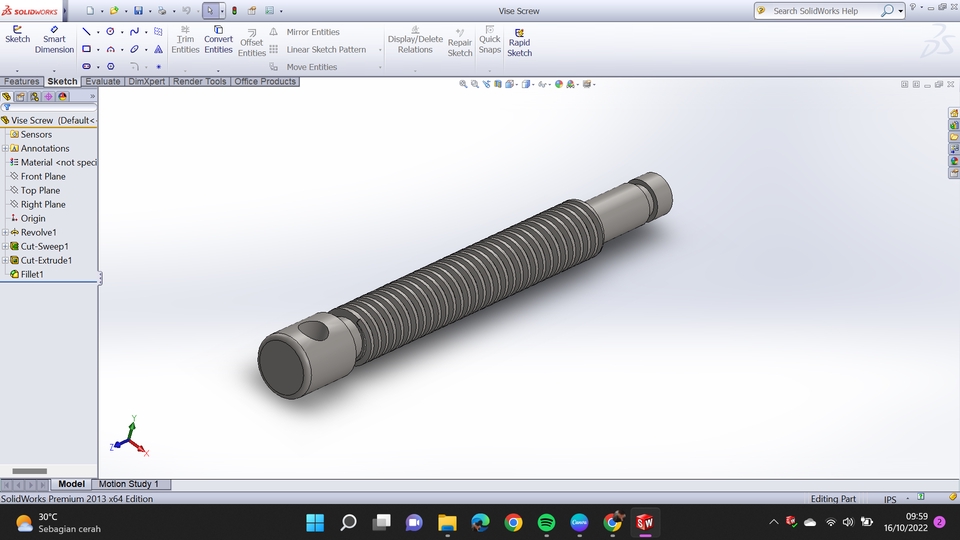This screenshot has height=540, width=960.
Task: Click the Rebuild traffic-light icon
Action: point(234,10)
